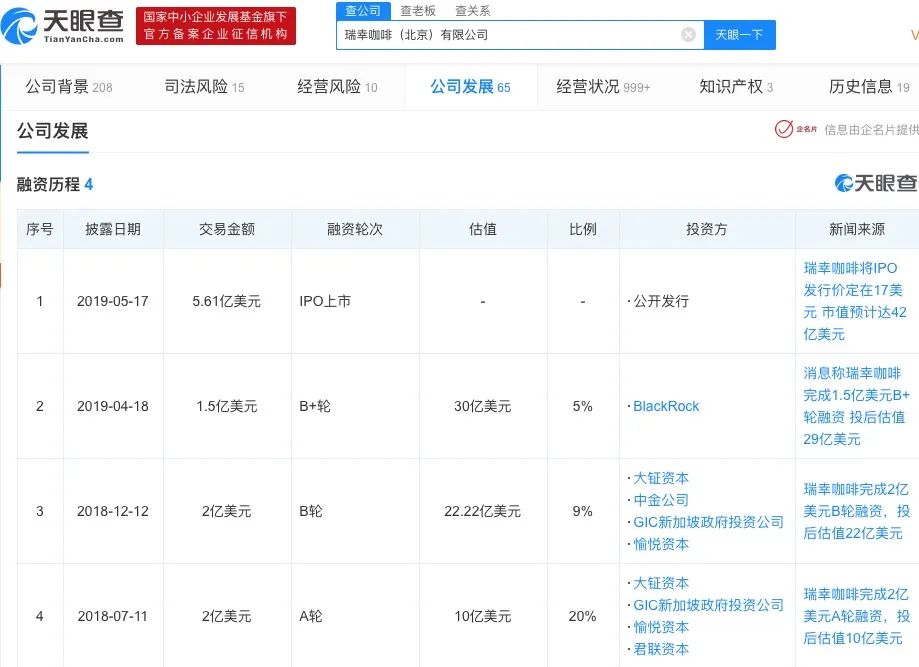Select the 查老板 search tab
The width and height of the screenshot is (919, 667).
[x=418, y=11]
